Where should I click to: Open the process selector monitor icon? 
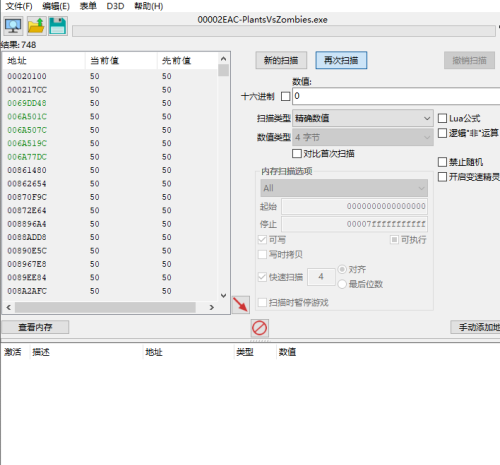[x=13, y=26]
